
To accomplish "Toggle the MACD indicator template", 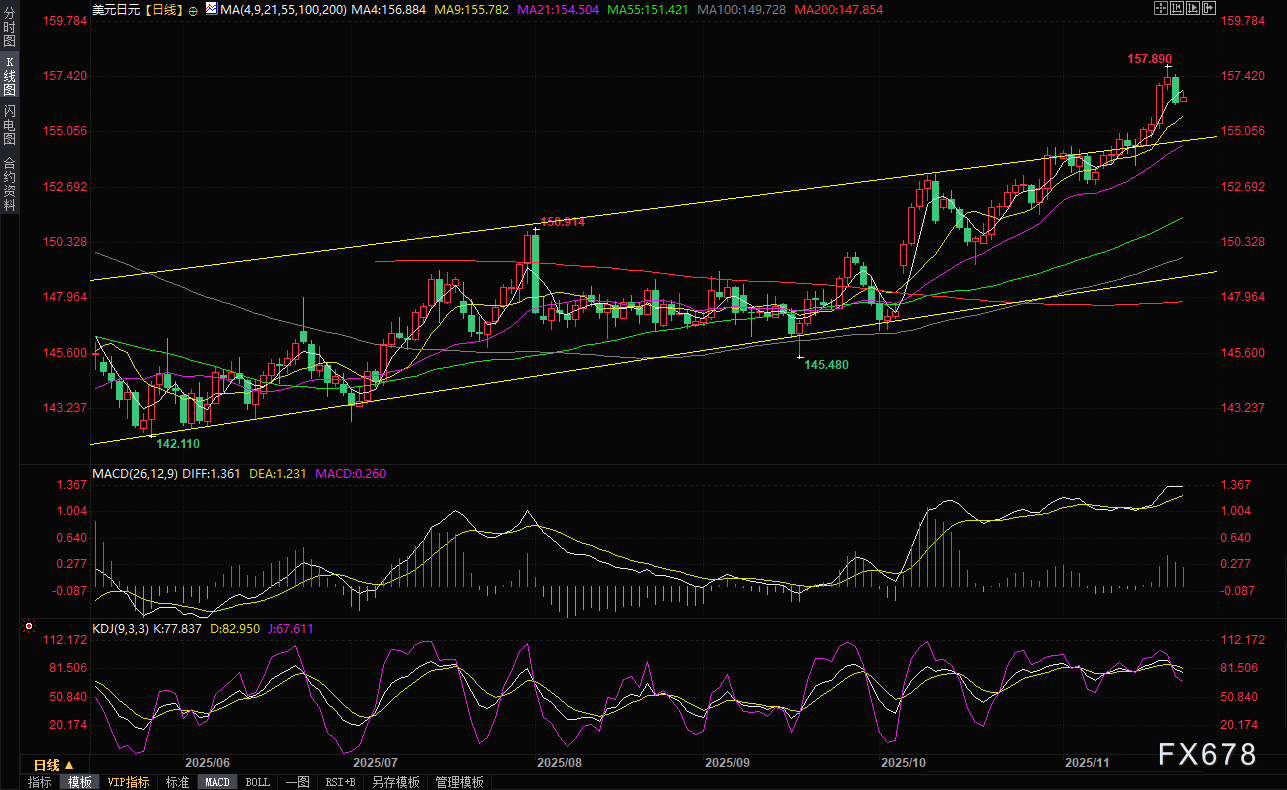I will point(217,782).
